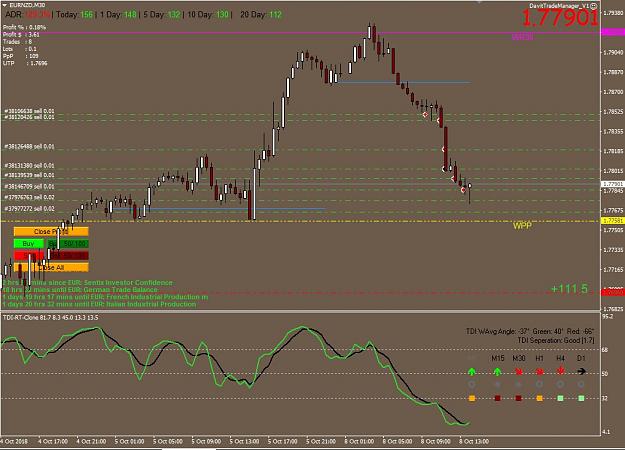
Task: Click order label #38139529 sell 0.01
Action: pyautogui.click(x=29, y=175)
